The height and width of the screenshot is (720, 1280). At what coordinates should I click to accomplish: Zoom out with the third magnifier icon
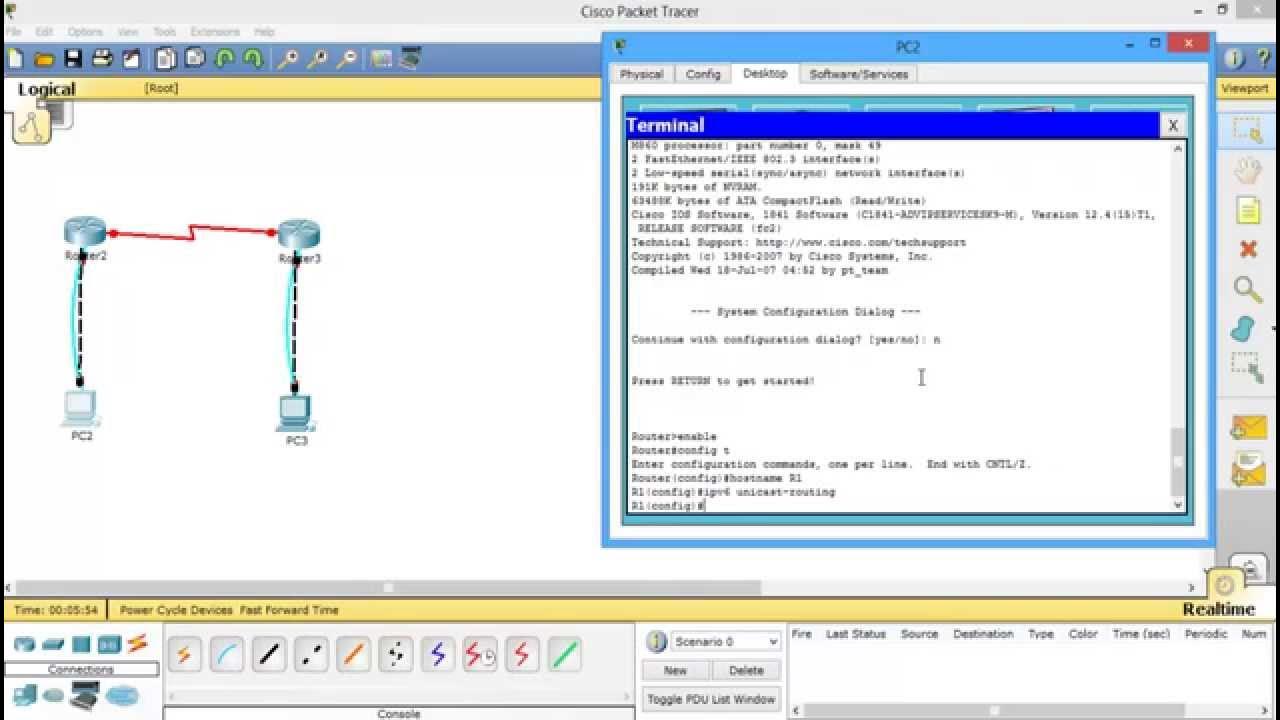346,59
